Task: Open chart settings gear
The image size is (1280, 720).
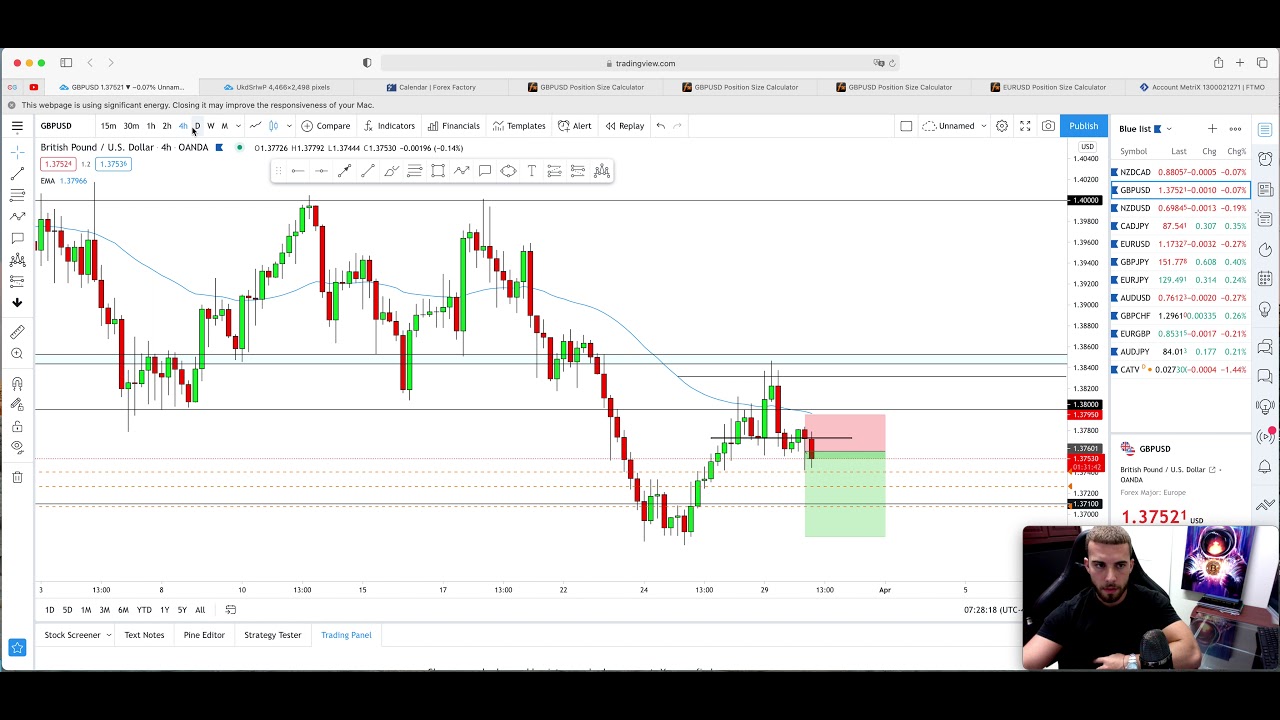Action: click(x=1002, y=126)
